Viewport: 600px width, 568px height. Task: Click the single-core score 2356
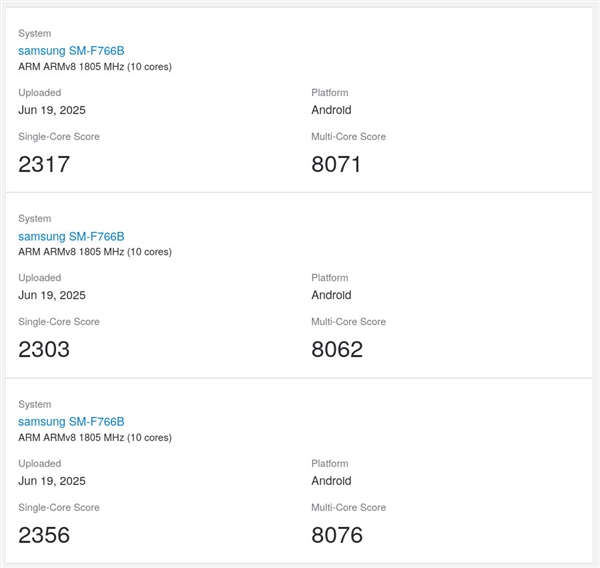pyautogui.click(x=44, y=535)
